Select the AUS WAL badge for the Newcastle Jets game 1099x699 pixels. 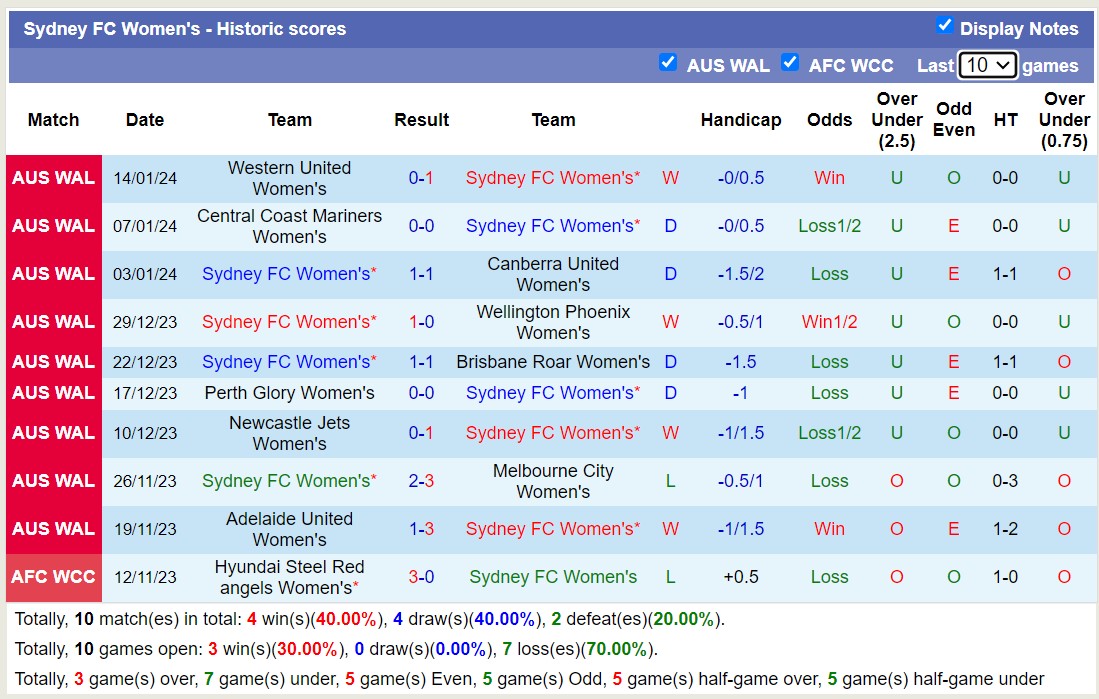pyautogui.click(x=53, y=433)
